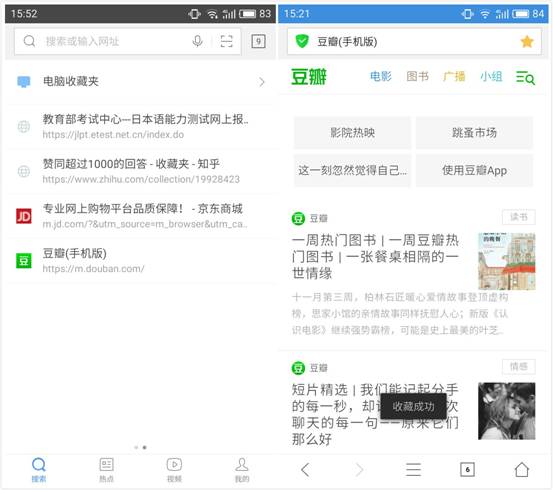Tap the green security shield icon

click(x=302, y=42)
